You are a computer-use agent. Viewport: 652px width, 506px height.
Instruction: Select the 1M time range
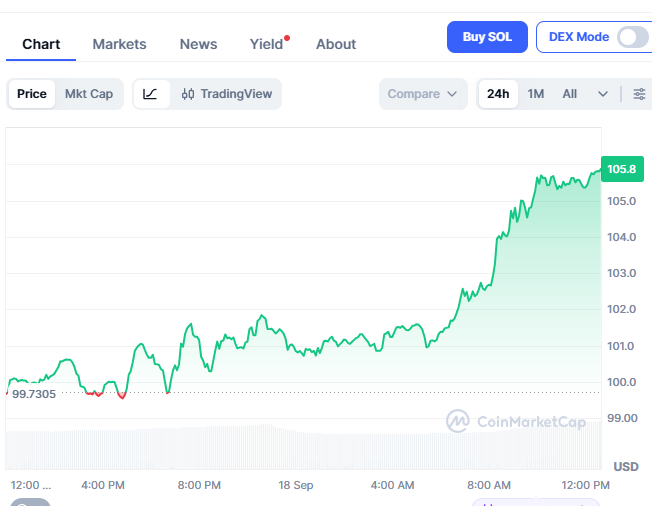tap(536, 94)
